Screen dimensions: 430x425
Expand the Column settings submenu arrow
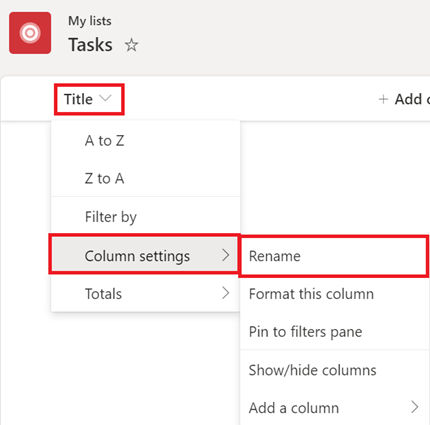[x=226, y=255]
